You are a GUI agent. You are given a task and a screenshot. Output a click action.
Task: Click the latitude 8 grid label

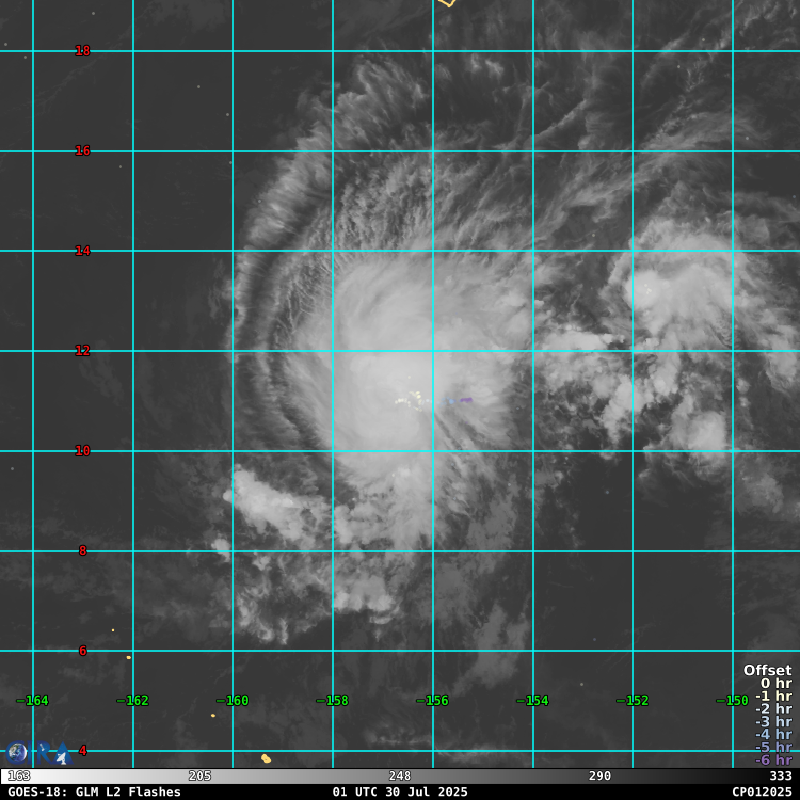point(83,551)
